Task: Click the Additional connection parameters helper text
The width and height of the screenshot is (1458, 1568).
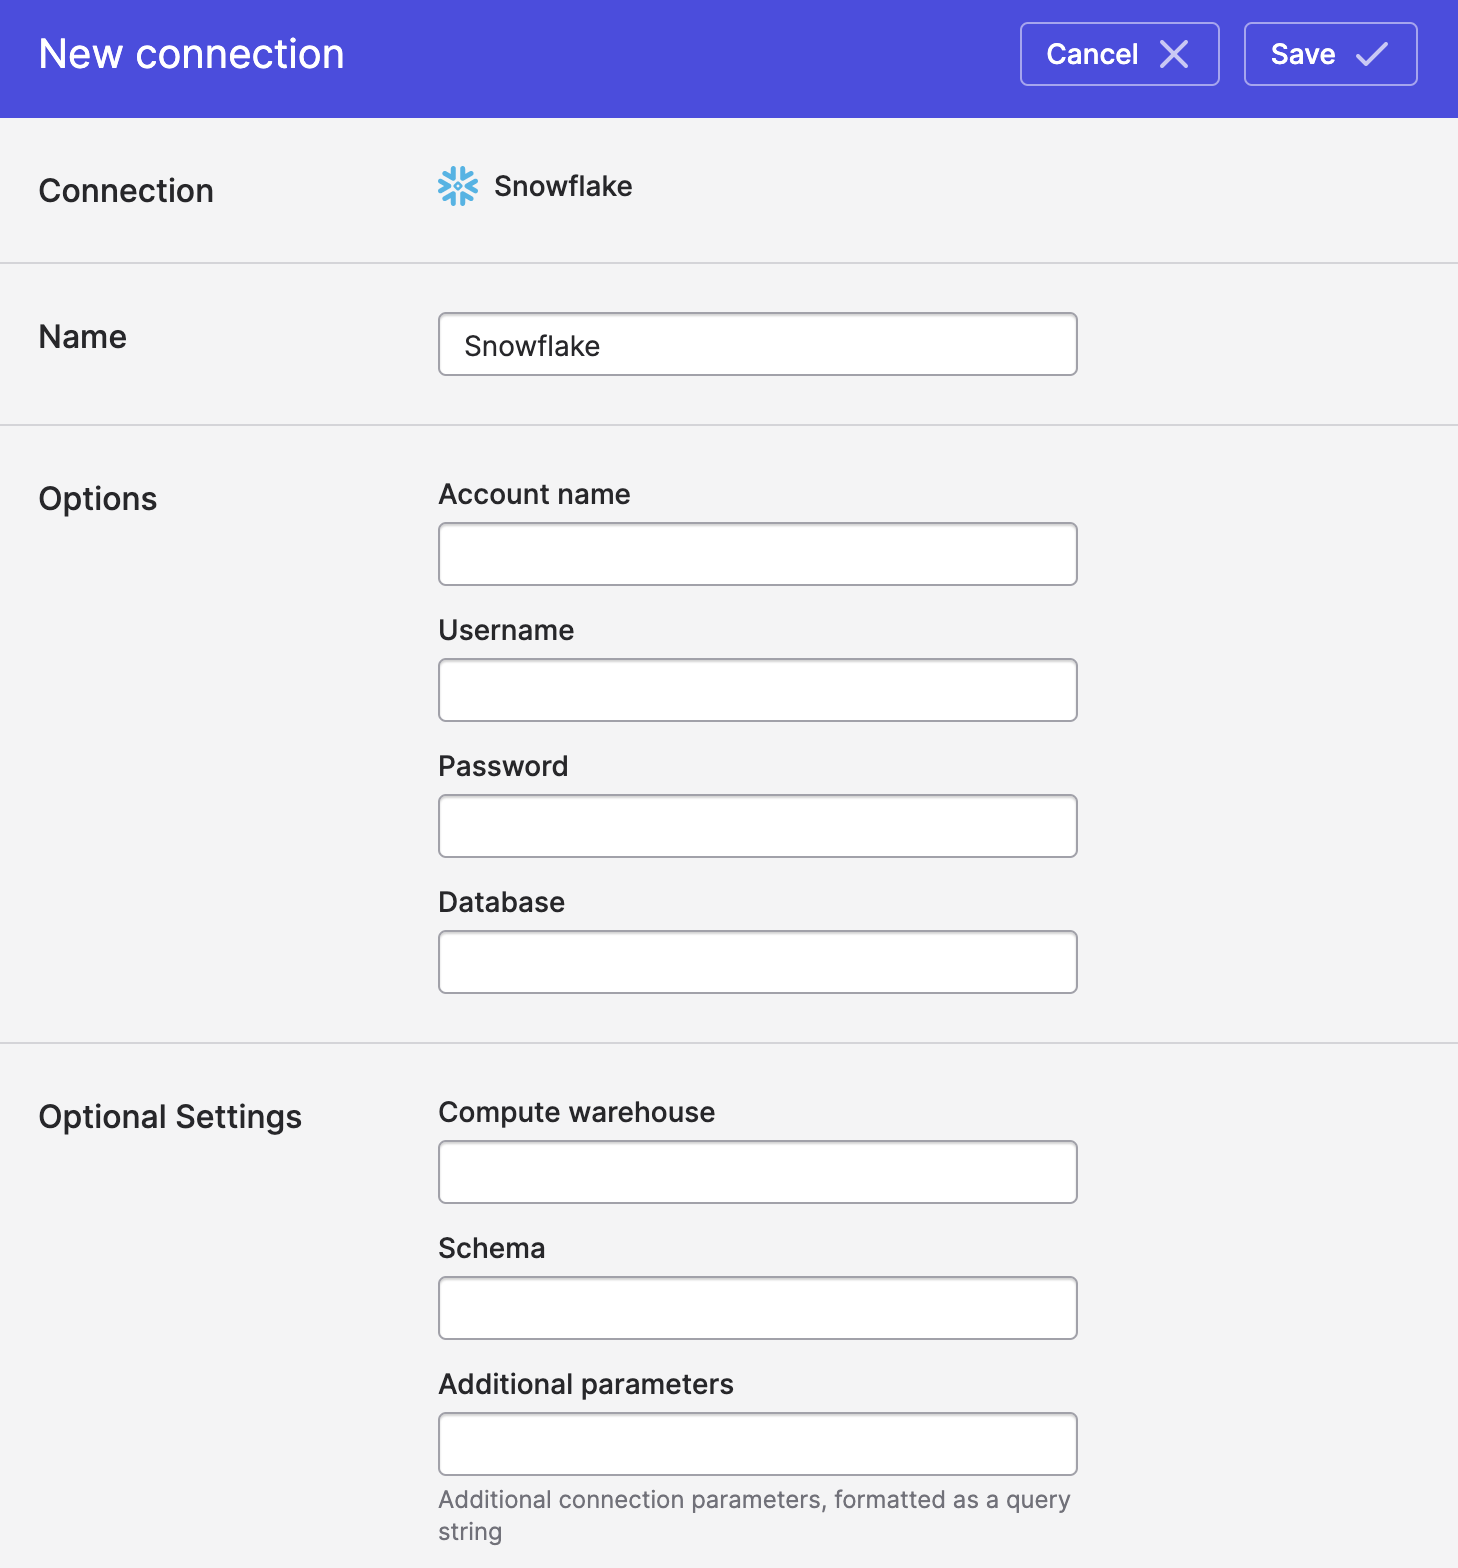Action: (x=754, y=1515)
